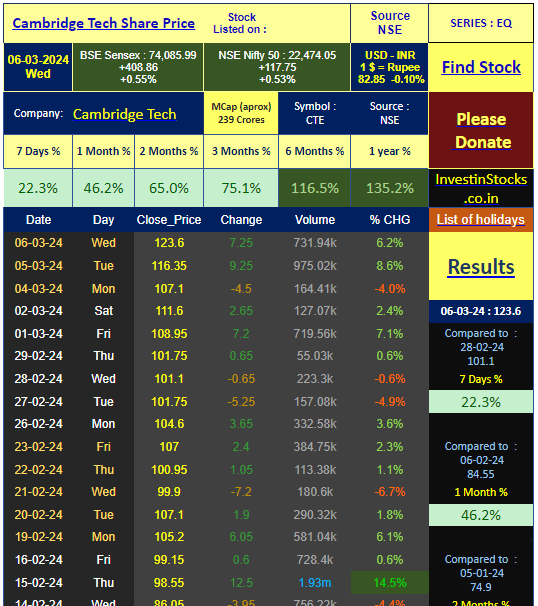This screenshot has width=538, height=606.
Task: Open the Cambridge Tech Share Price link
Action: click(x=104, y=23)
